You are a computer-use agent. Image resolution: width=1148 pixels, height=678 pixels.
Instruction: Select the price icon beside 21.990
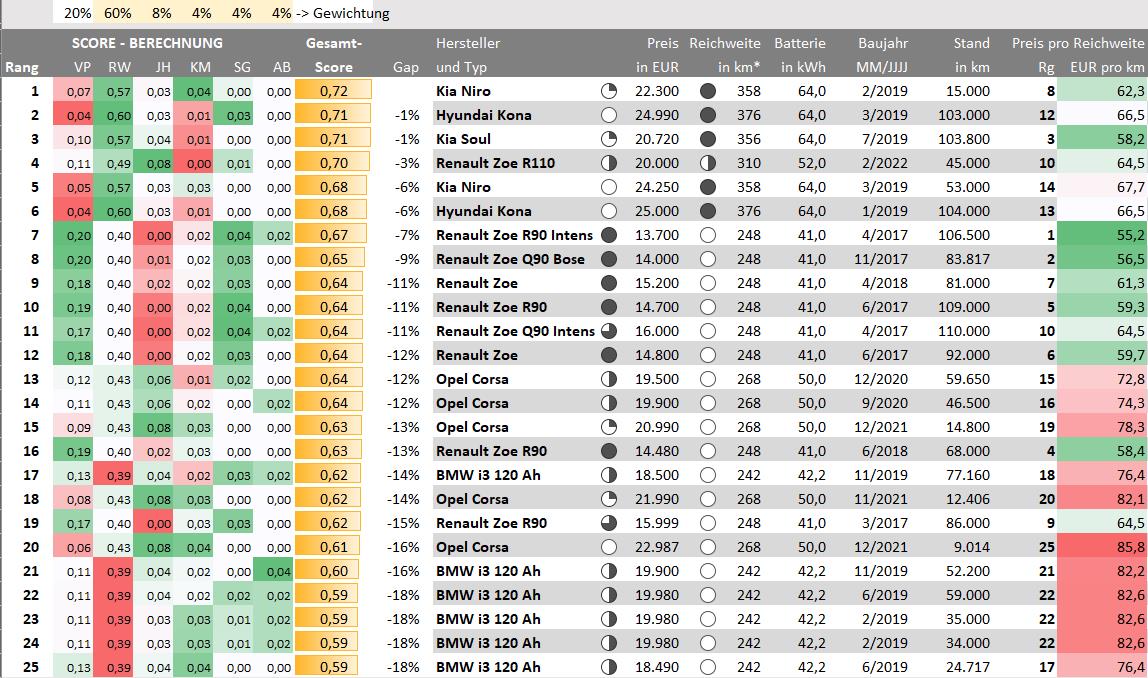click(x=608, y=499)
